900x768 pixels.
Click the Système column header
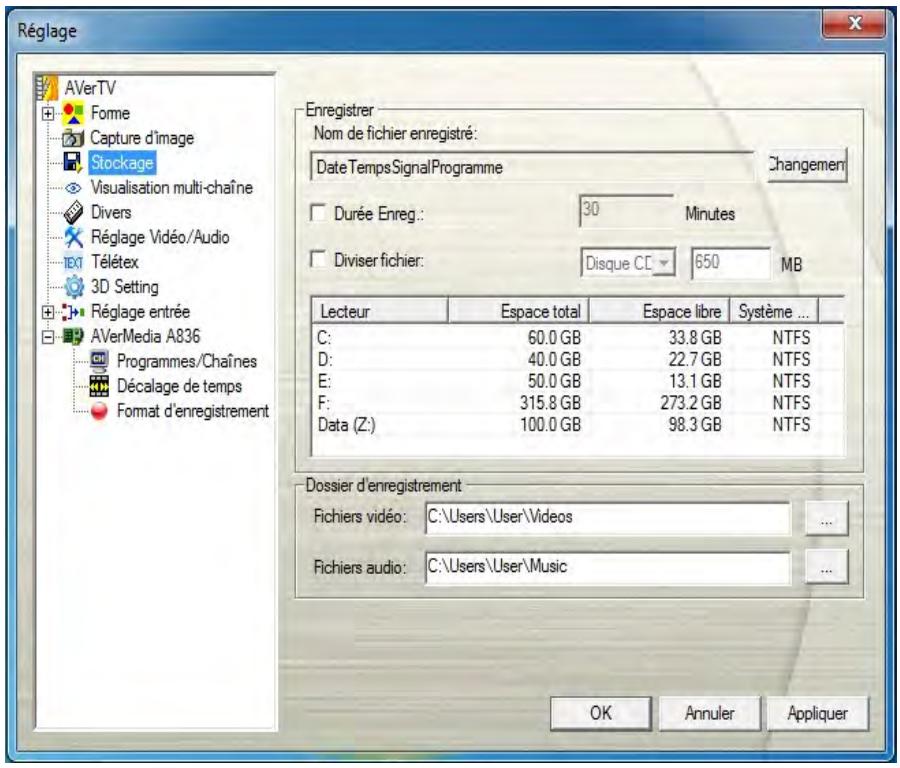coord(774,312)
